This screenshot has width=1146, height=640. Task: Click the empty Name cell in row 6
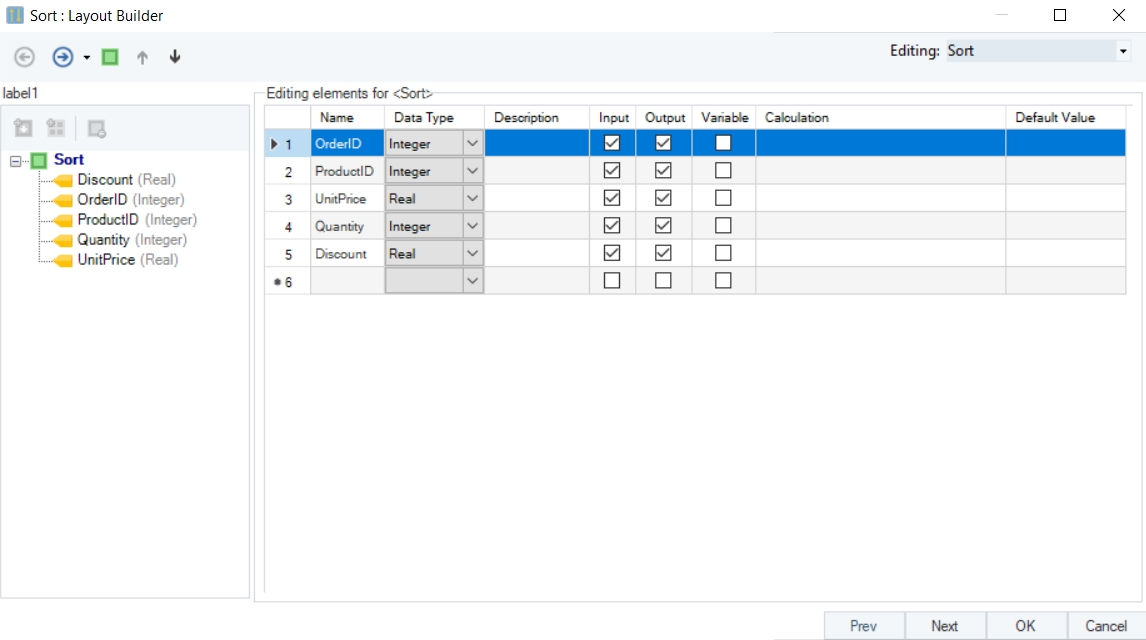(347, 281)
